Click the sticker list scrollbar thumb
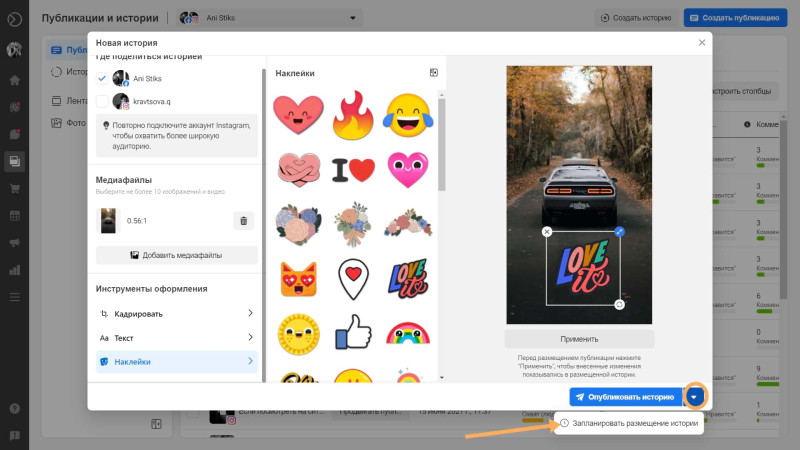Screen dimensions: 800x450 click(x=442, y=145)
